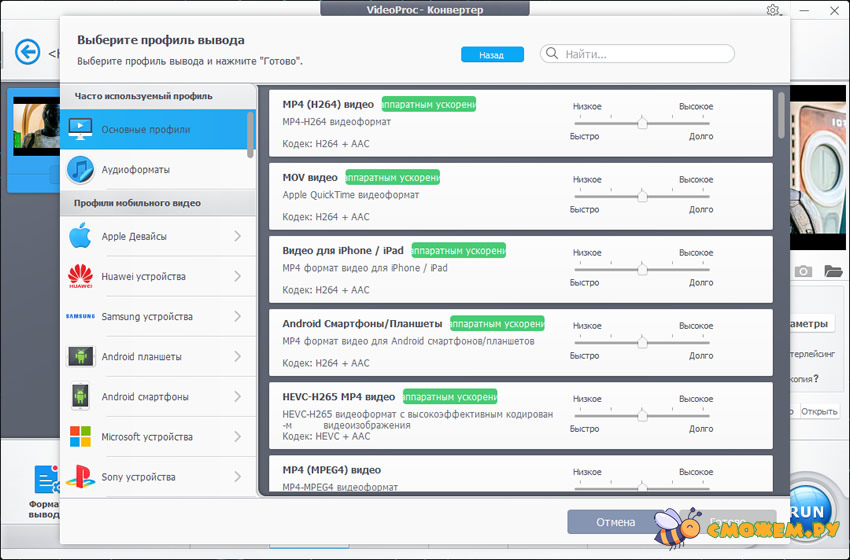The image size is (850, 560).
Task: Click the left category list scrollbar
Action: [x=250, y=134]
